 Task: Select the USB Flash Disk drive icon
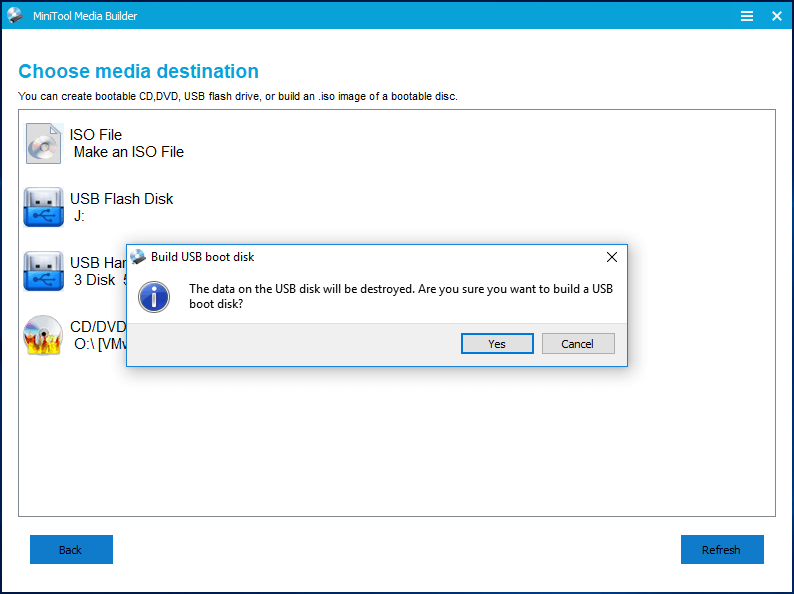(x=44, y=207)
